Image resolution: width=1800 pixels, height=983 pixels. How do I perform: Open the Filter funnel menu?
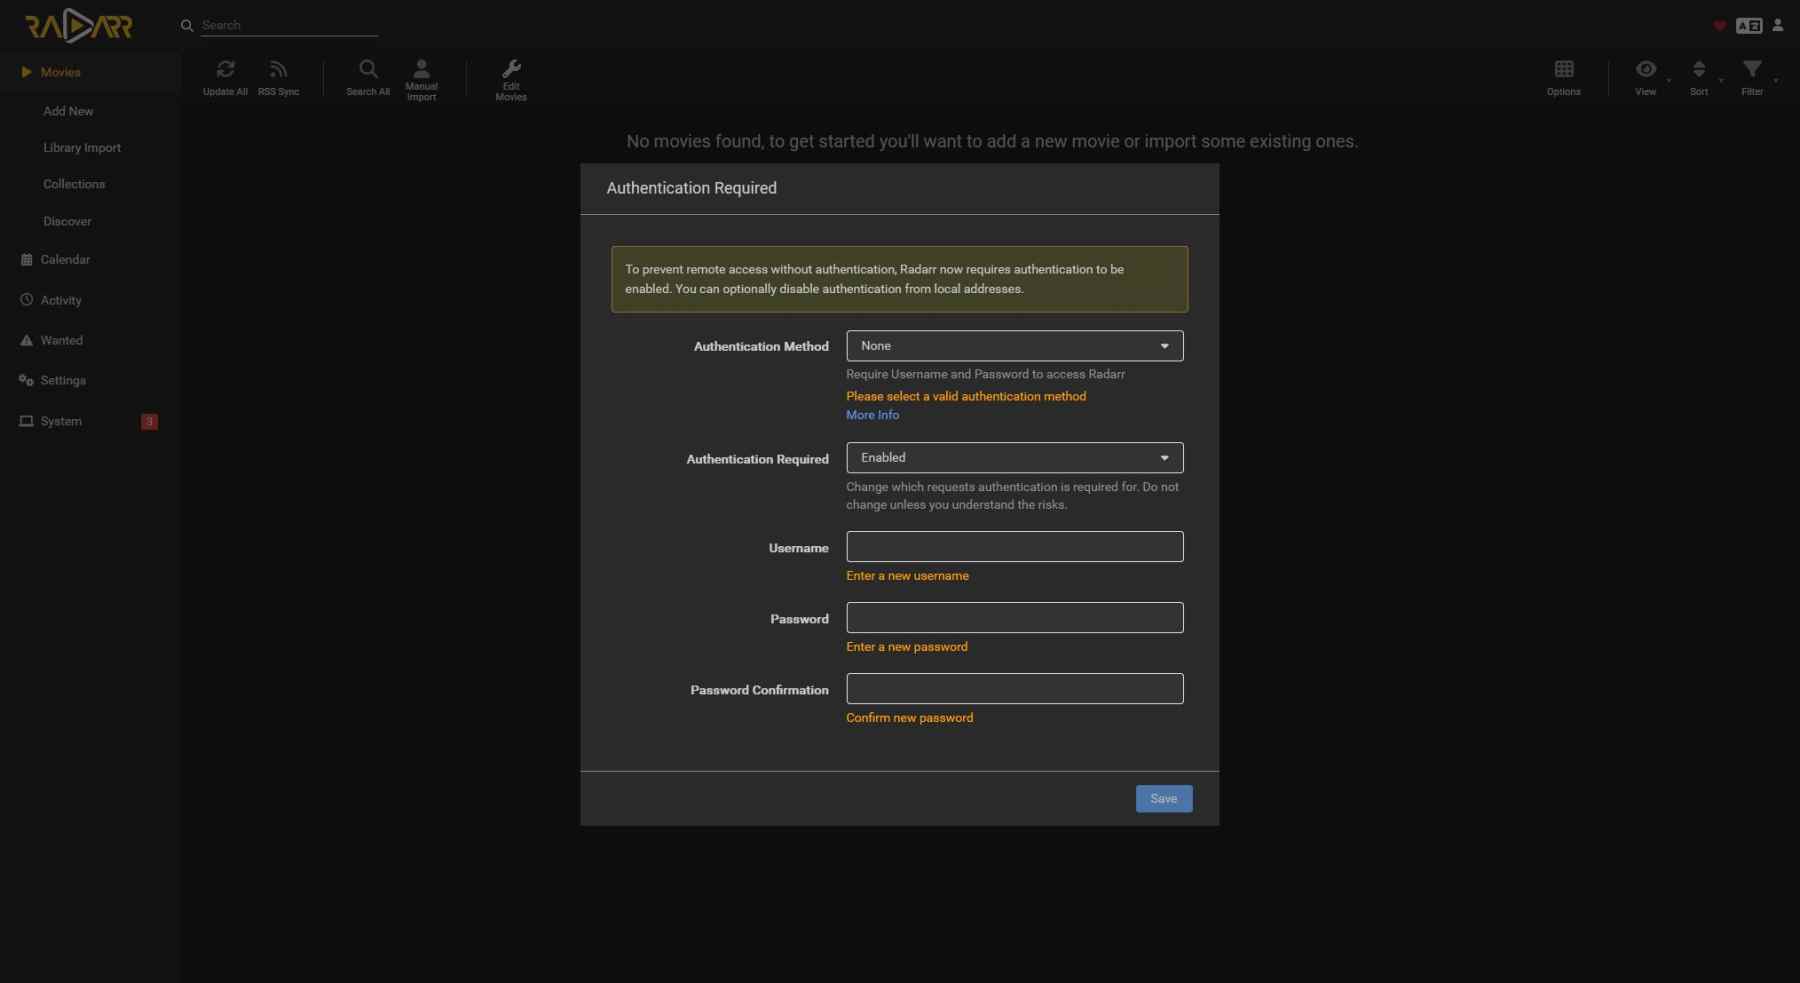click(x=1752, y=70)
